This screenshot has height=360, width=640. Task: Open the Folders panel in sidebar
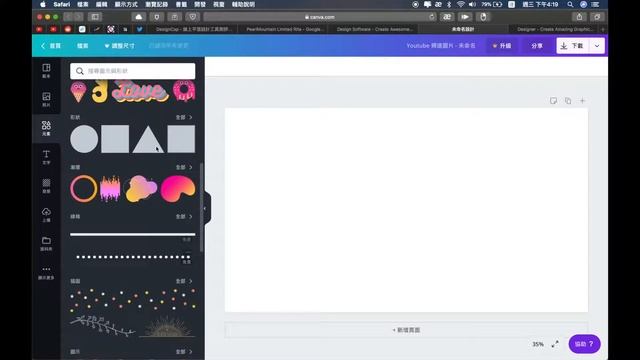tap(46, 243)
